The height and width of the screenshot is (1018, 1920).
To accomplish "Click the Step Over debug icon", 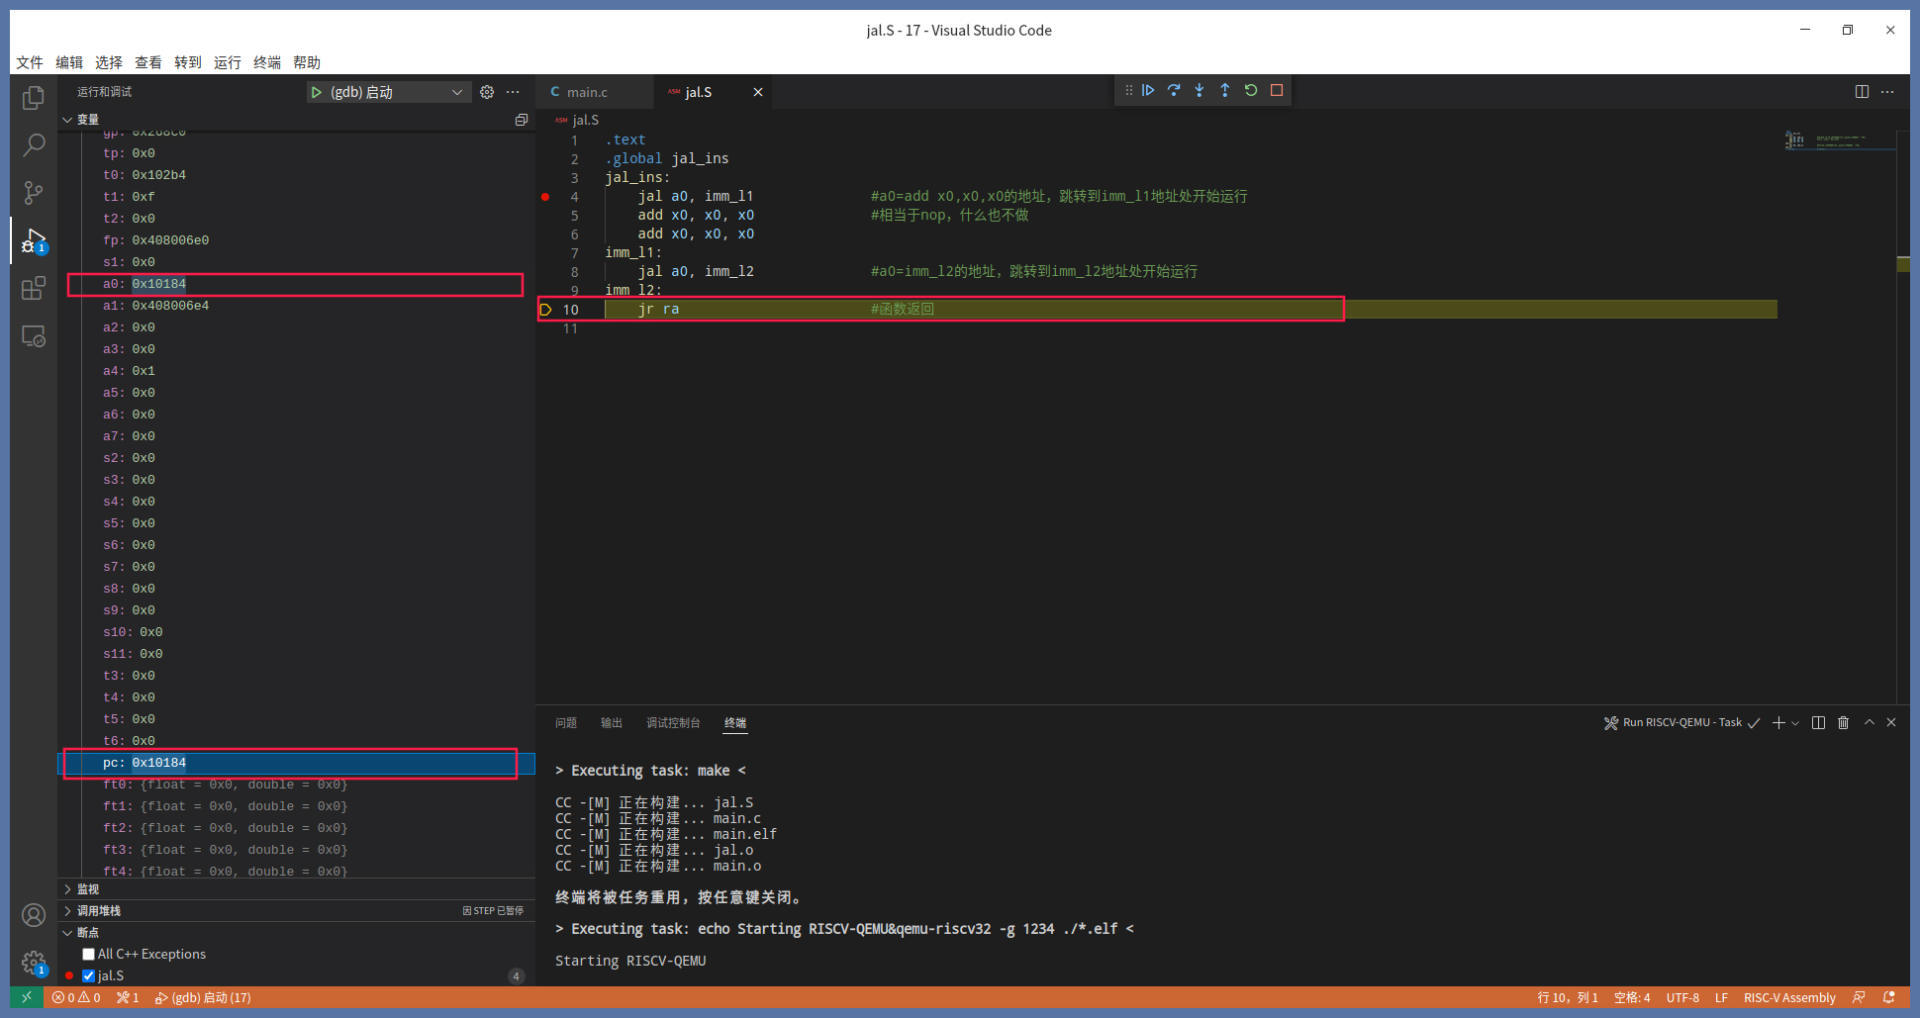I will coord(1174,90).
